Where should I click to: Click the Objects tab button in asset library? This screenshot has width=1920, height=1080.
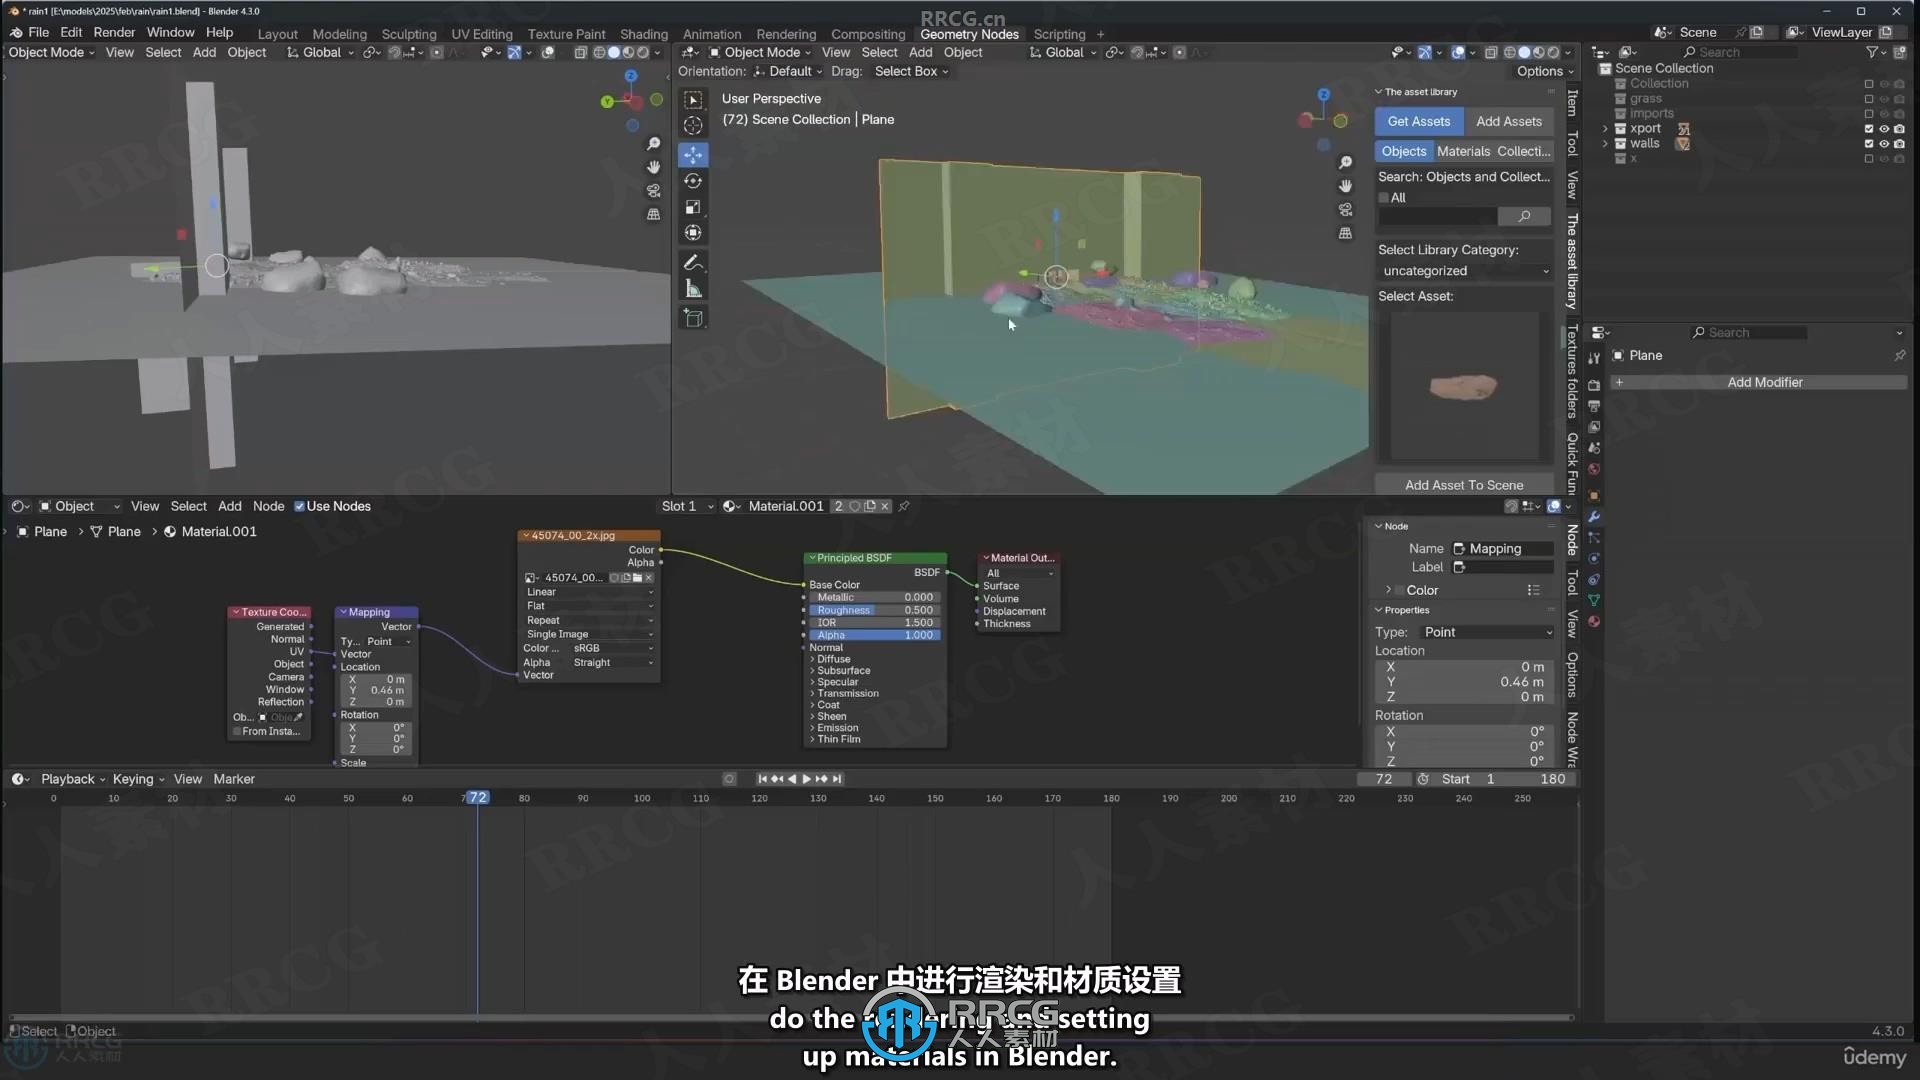1404,152
